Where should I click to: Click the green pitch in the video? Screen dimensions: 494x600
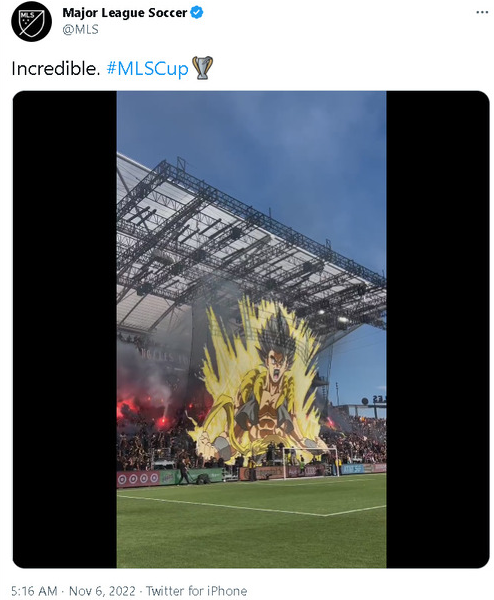(x=251, y=524)
